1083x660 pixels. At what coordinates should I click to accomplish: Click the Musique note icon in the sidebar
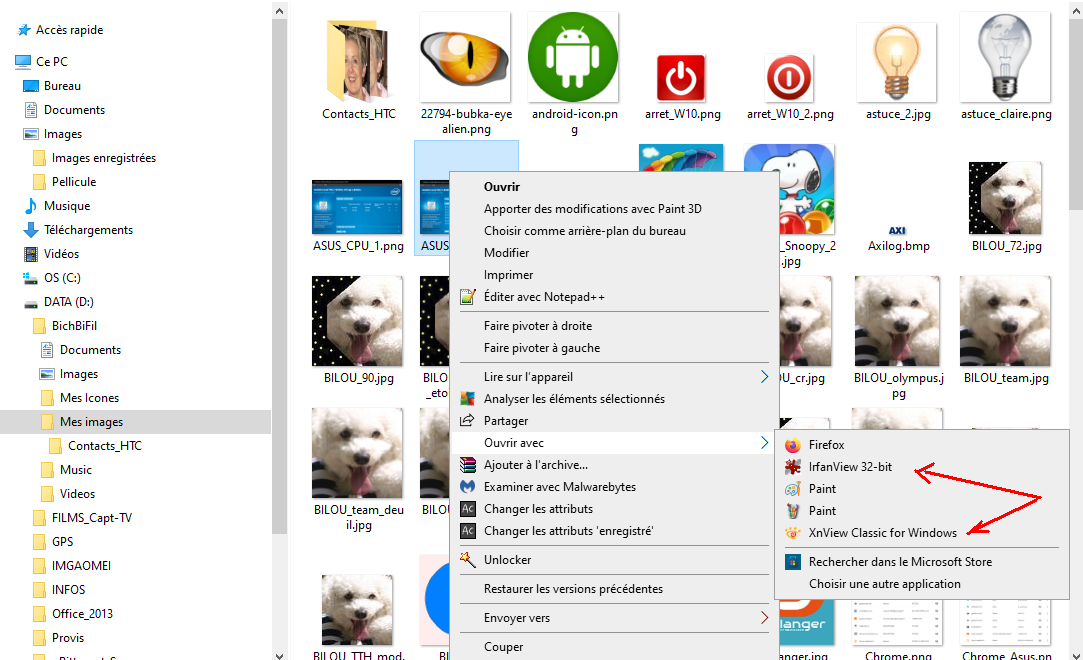[31, 206]
